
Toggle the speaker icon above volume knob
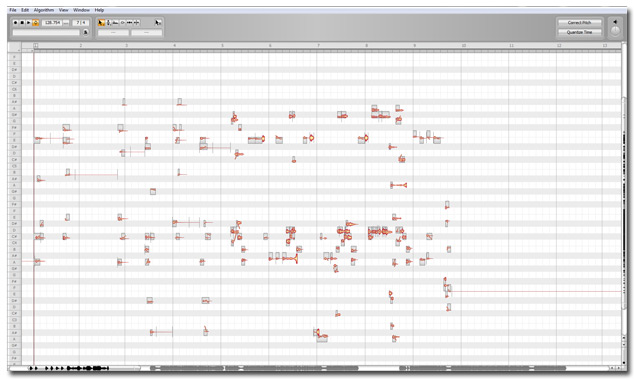(615, 22)
